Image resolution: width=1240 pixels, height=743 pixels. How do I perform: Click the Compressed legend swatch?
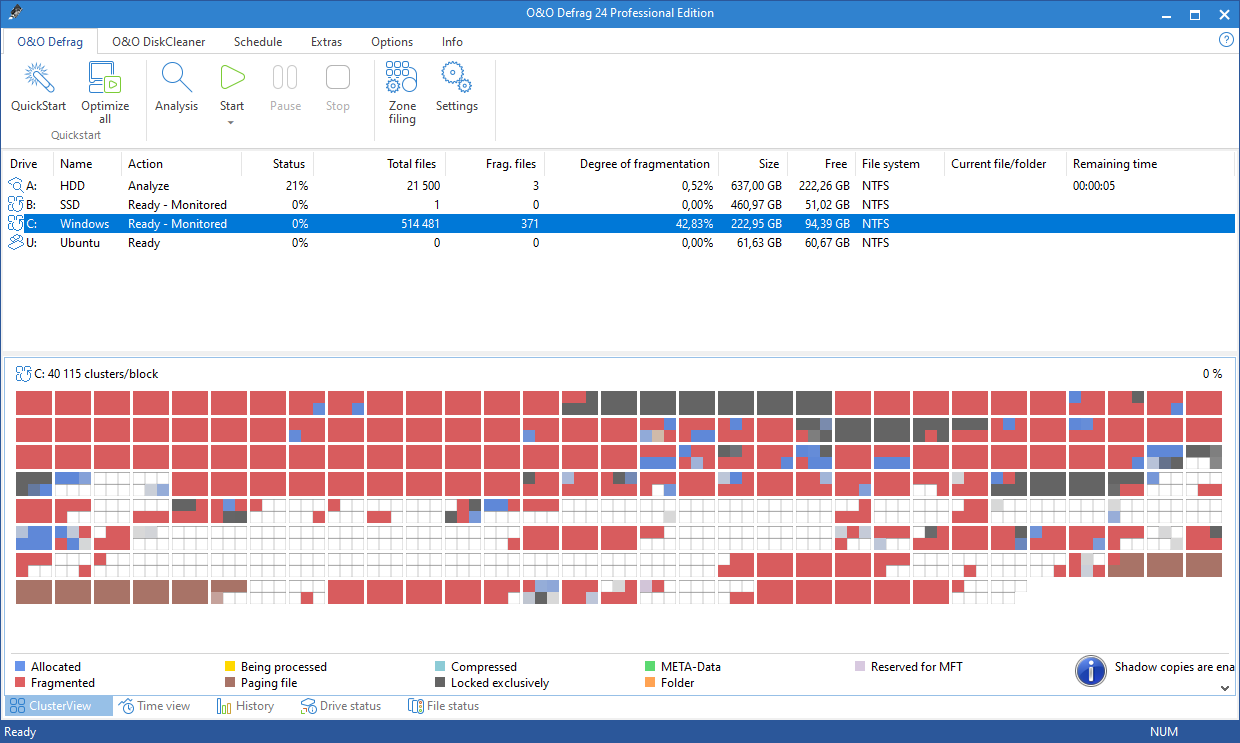coord(440,666)
